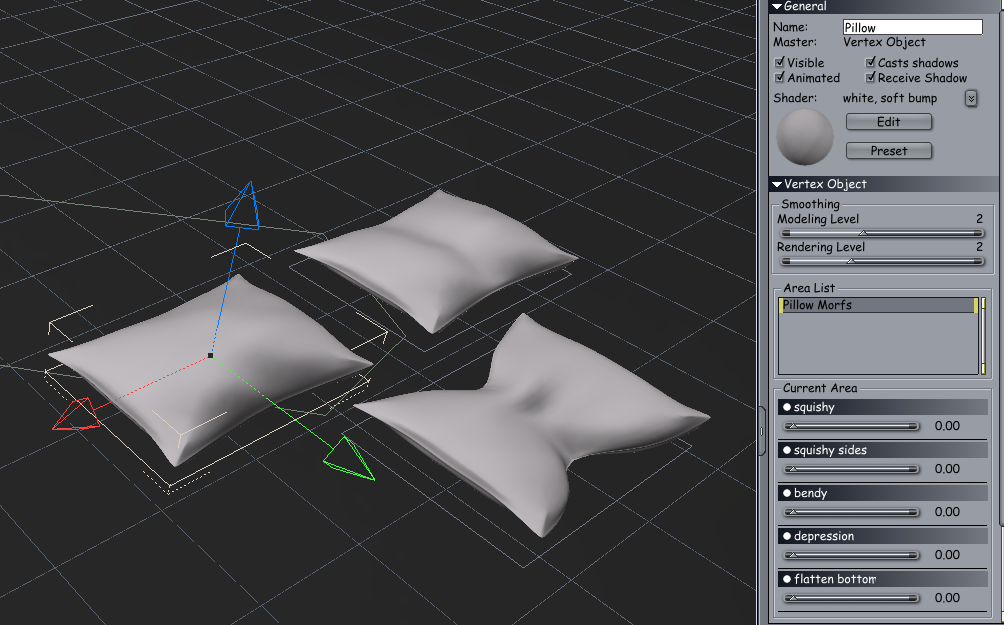Screen dimensions: 1004x625
Task: Select the pillow with the axis manipulator
Action: point(210,368)
